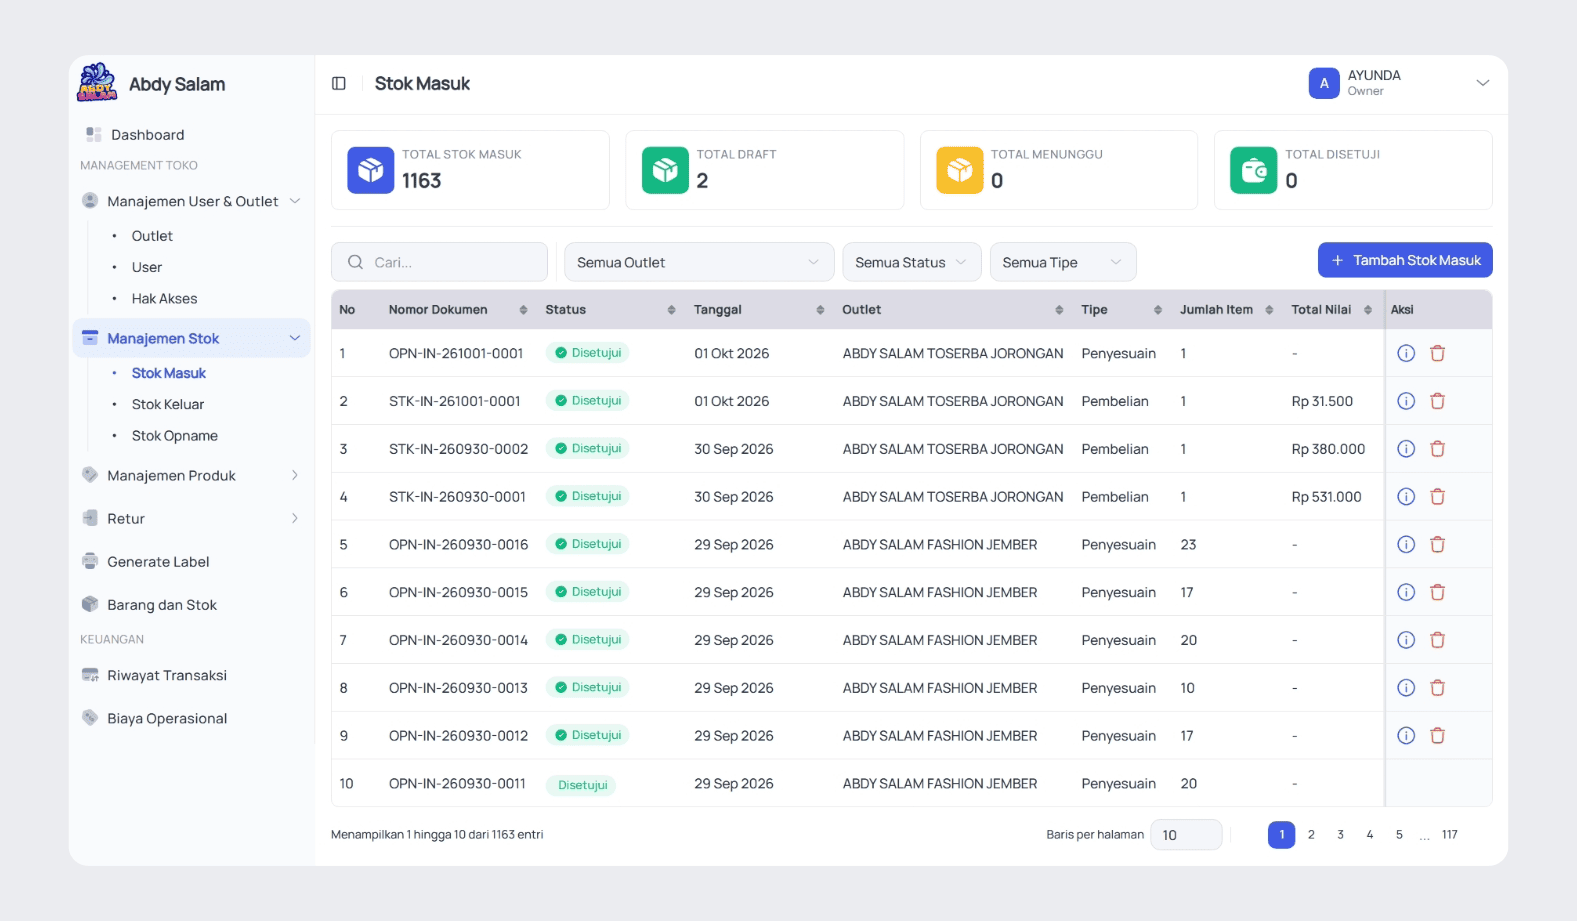Click the Abdy Salam logo
This screenshot has width=1577, height=921.
pos(97,83)
